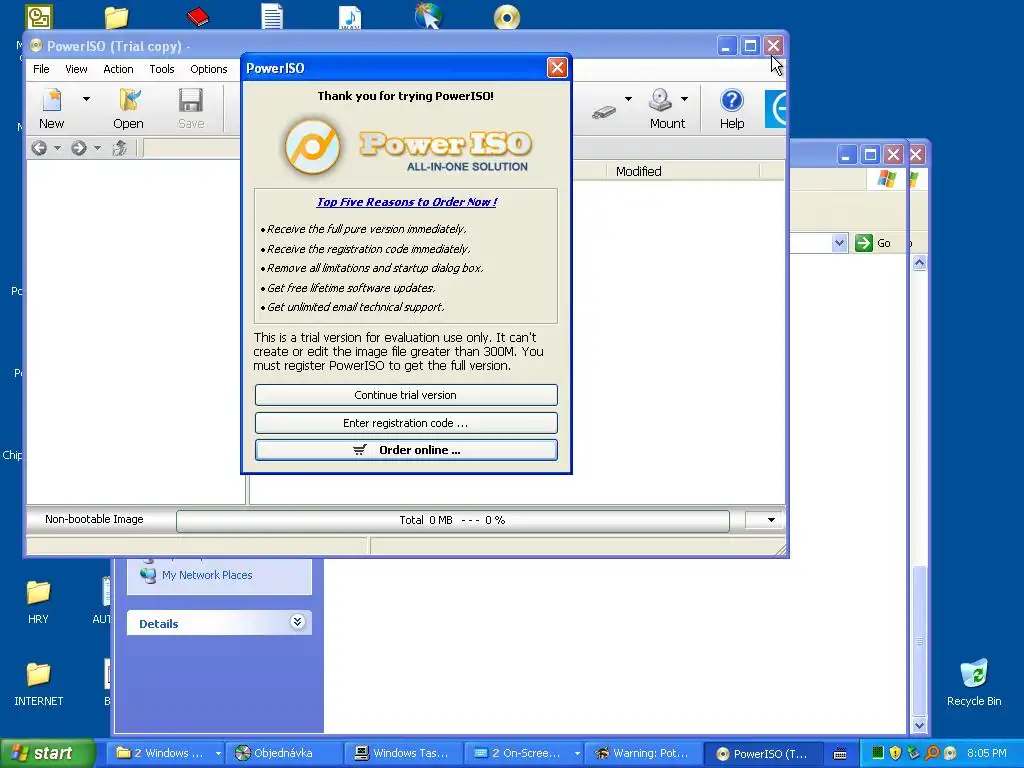Screen dimensions: 1024x768
Task: Click the Forward navigation arrow
Action: (x=79, y=148)
